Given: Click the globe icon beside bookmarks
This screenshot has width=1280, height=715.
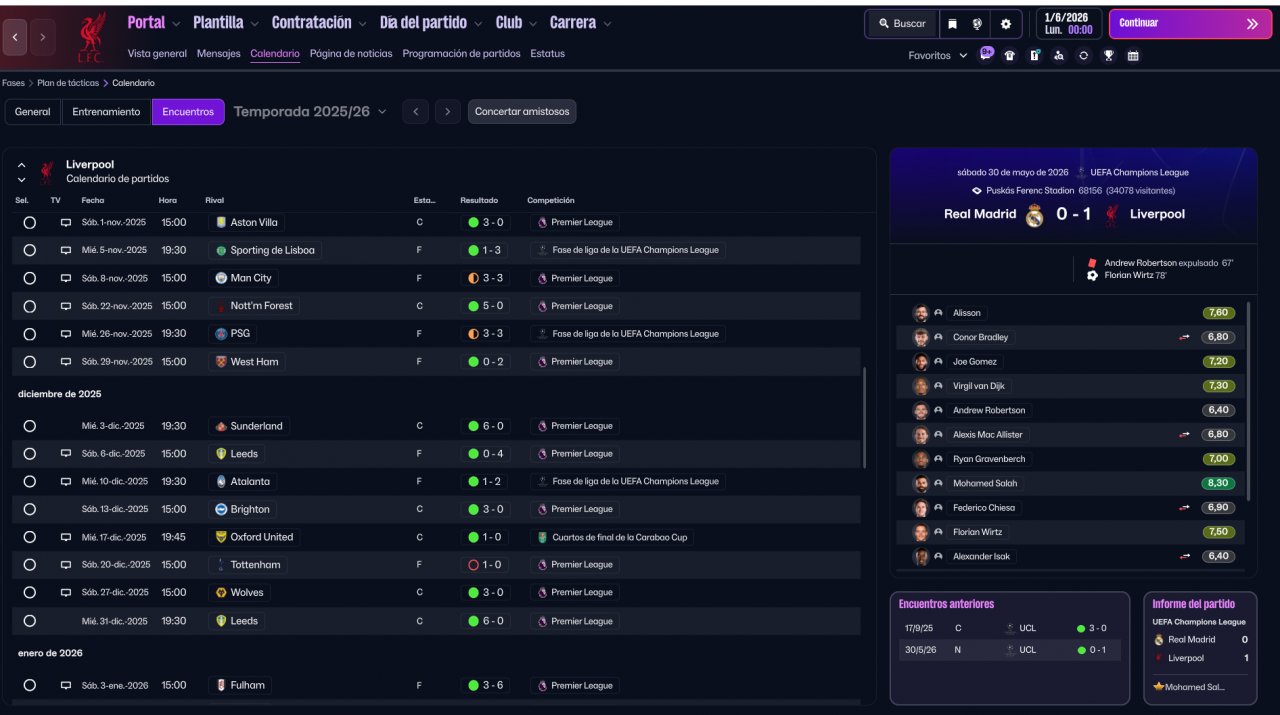Looking at the screenshot, I should [x=977, y=24].
